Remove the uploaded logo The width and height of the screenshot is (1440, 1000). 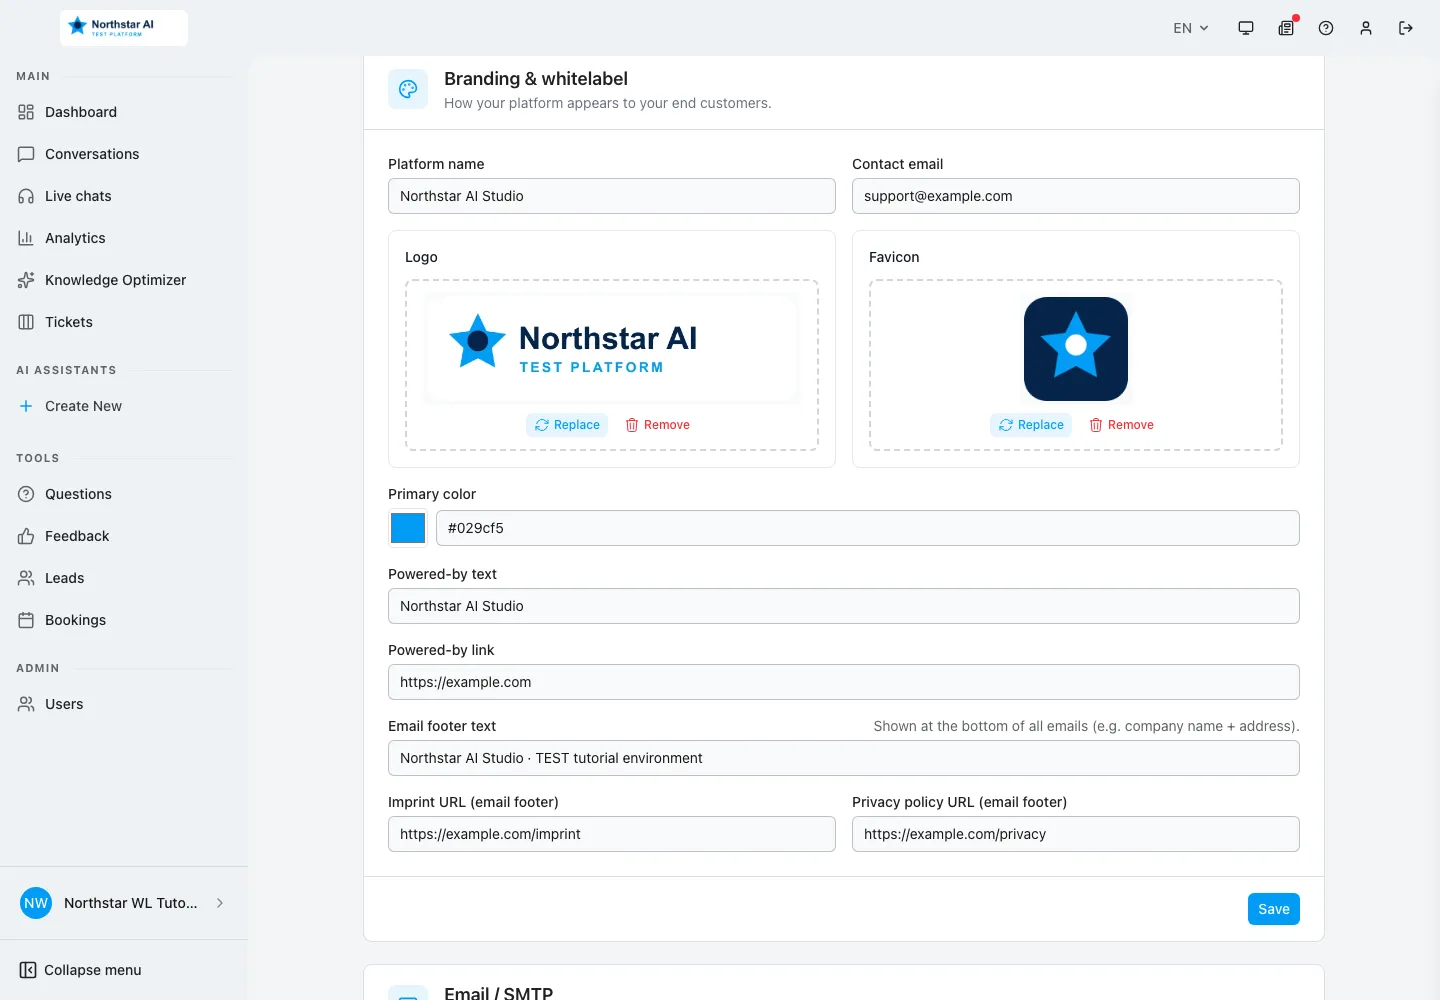pyautogui.click(x=658, y=425)
